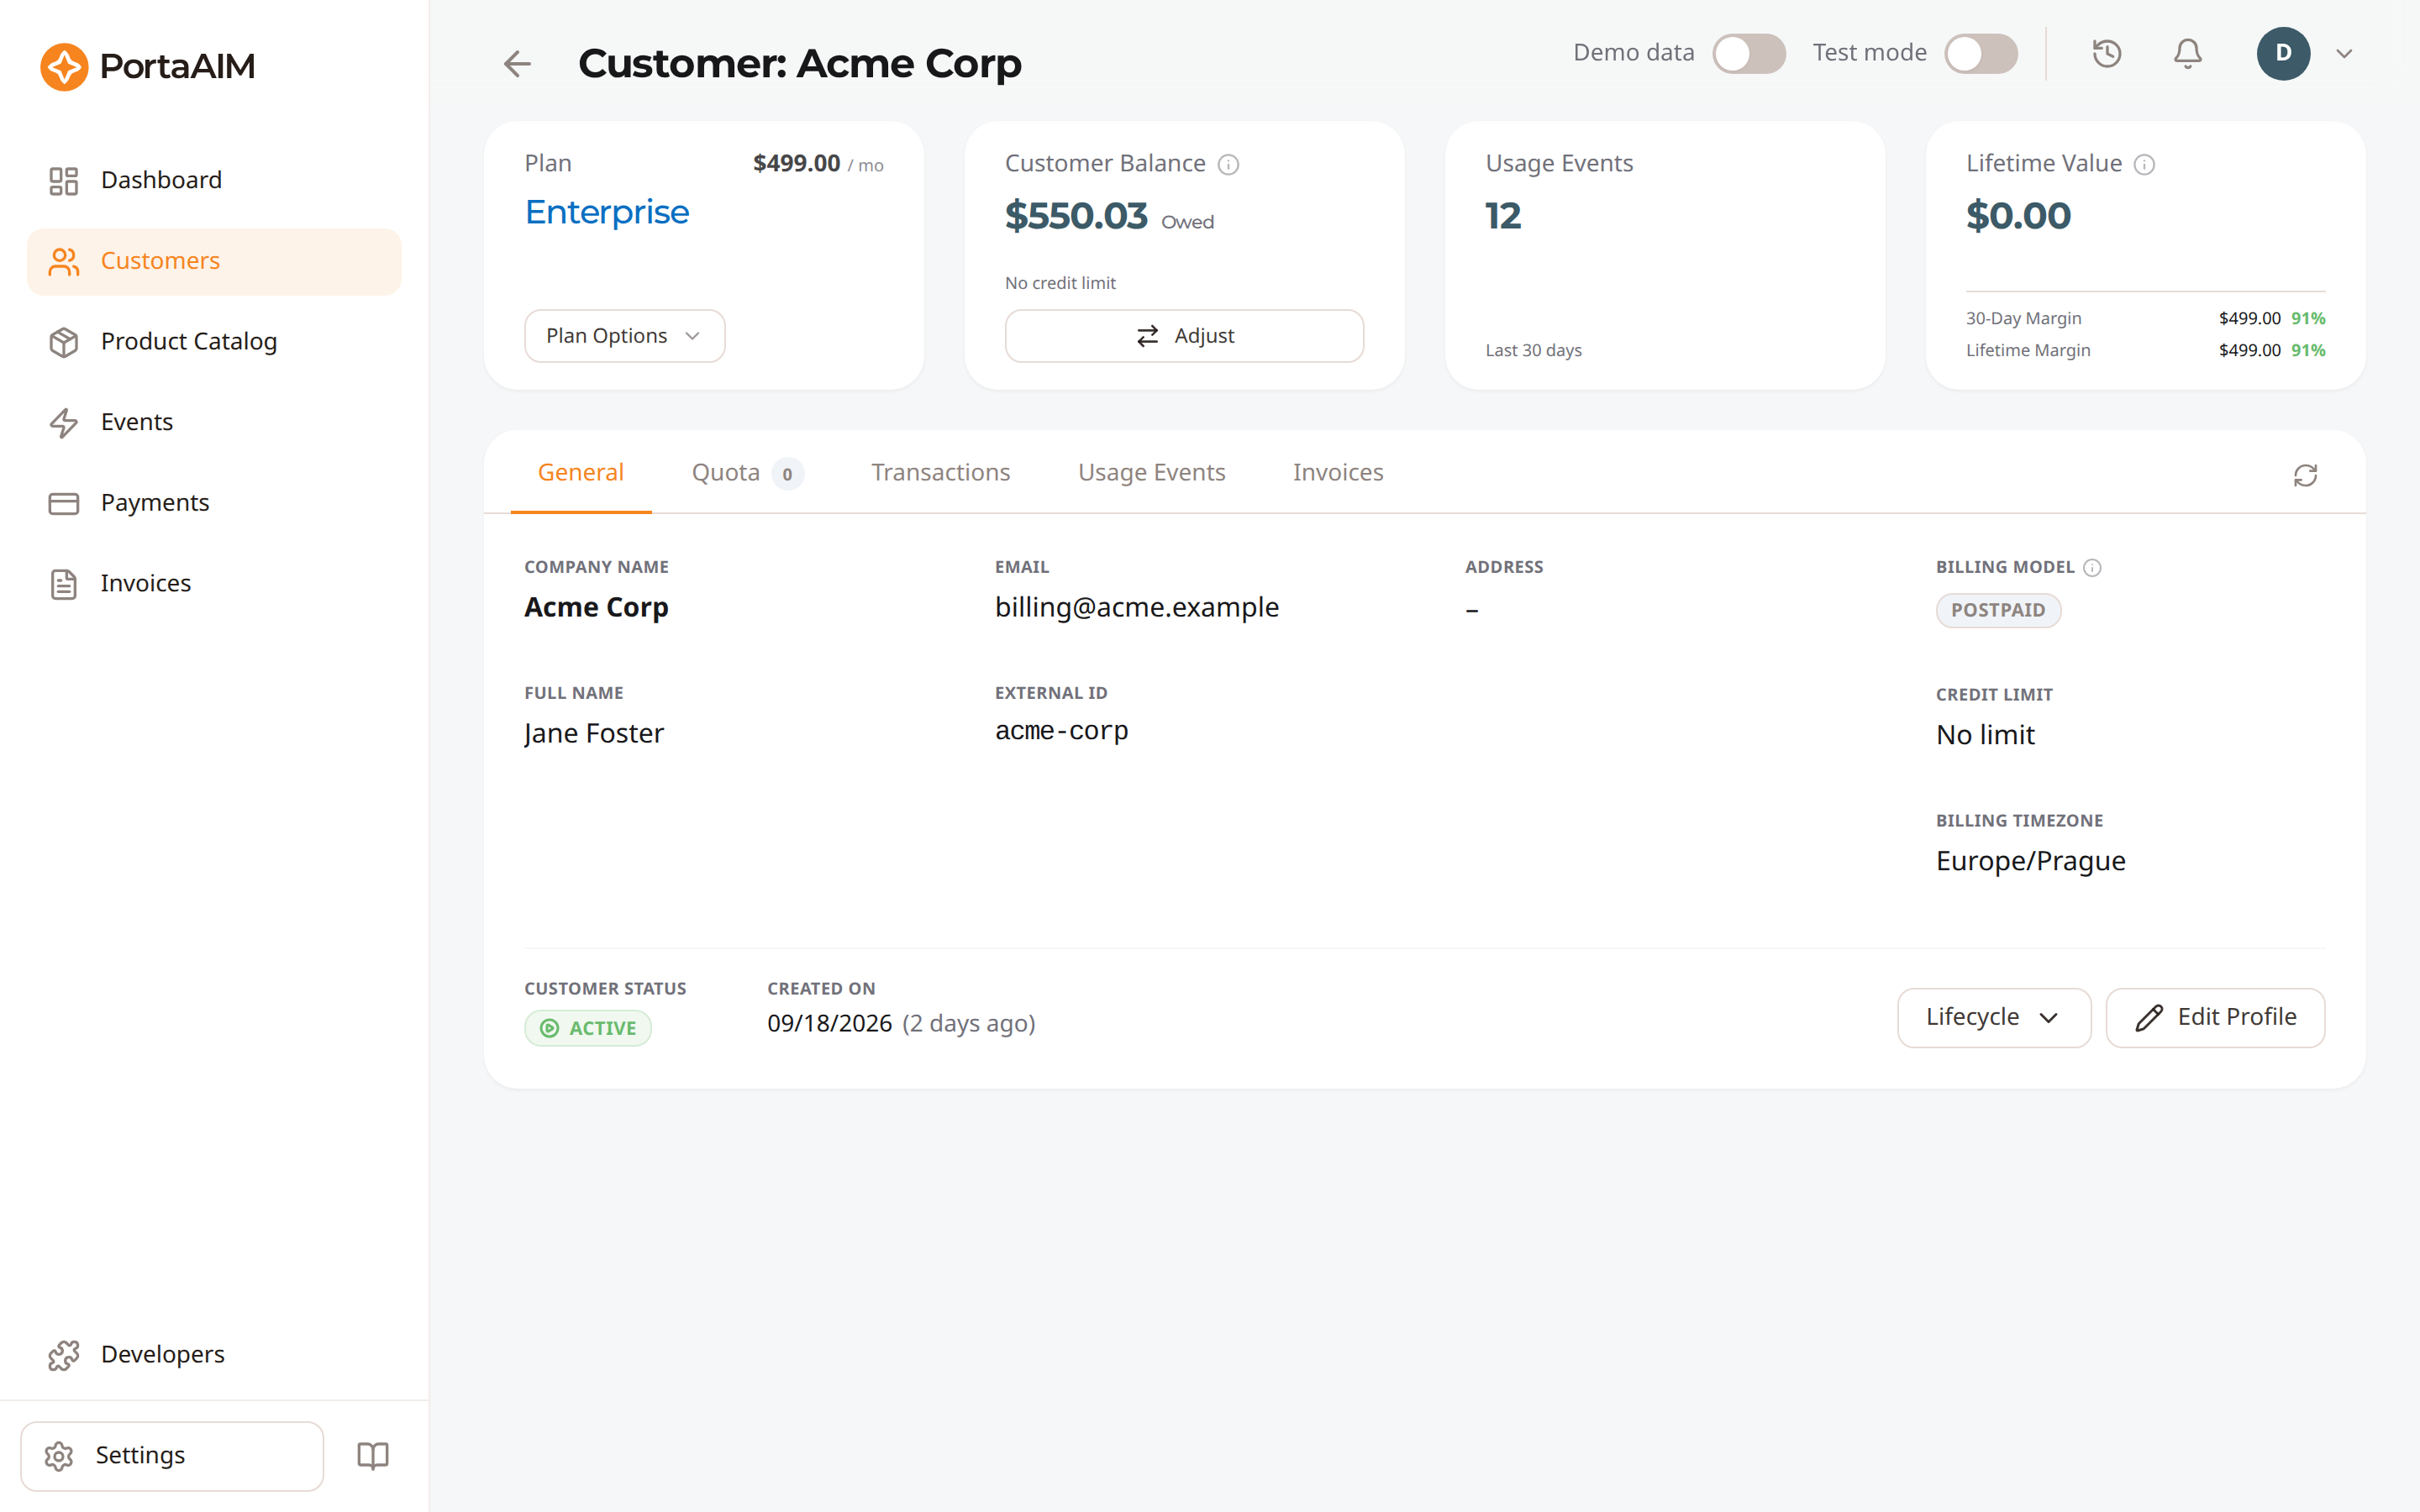Click the PortaAIM logo icon

click(64, 66)
